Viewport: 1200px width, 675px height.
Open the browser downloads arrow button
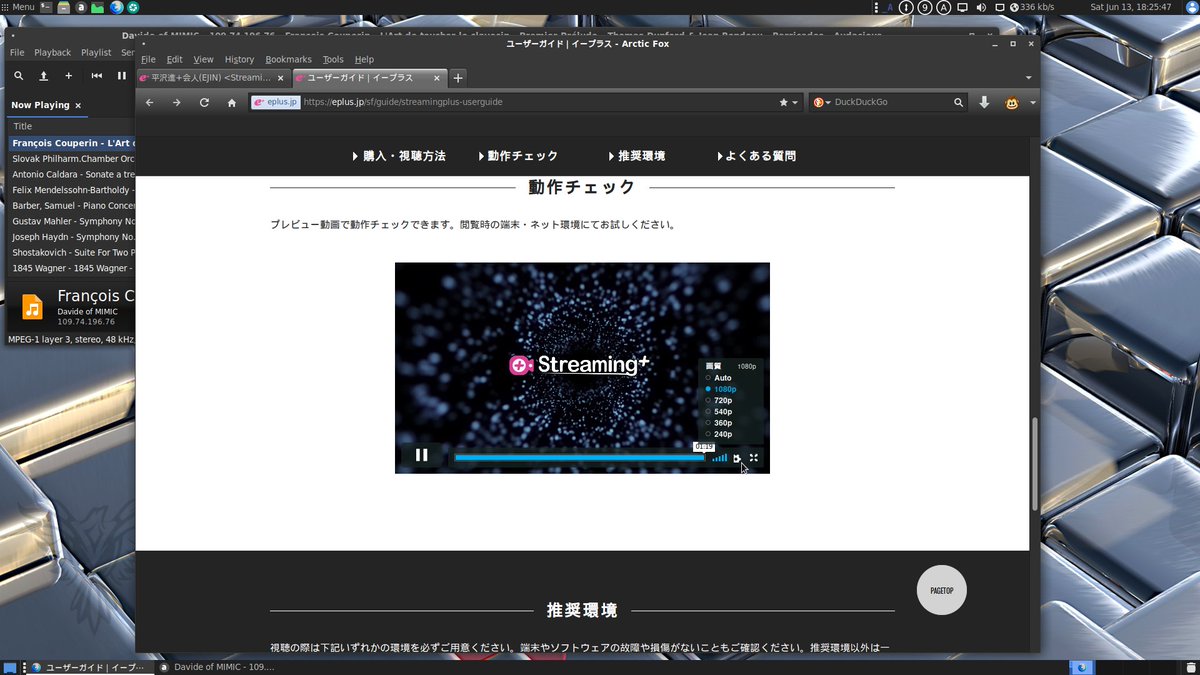[x=984, y=102]
